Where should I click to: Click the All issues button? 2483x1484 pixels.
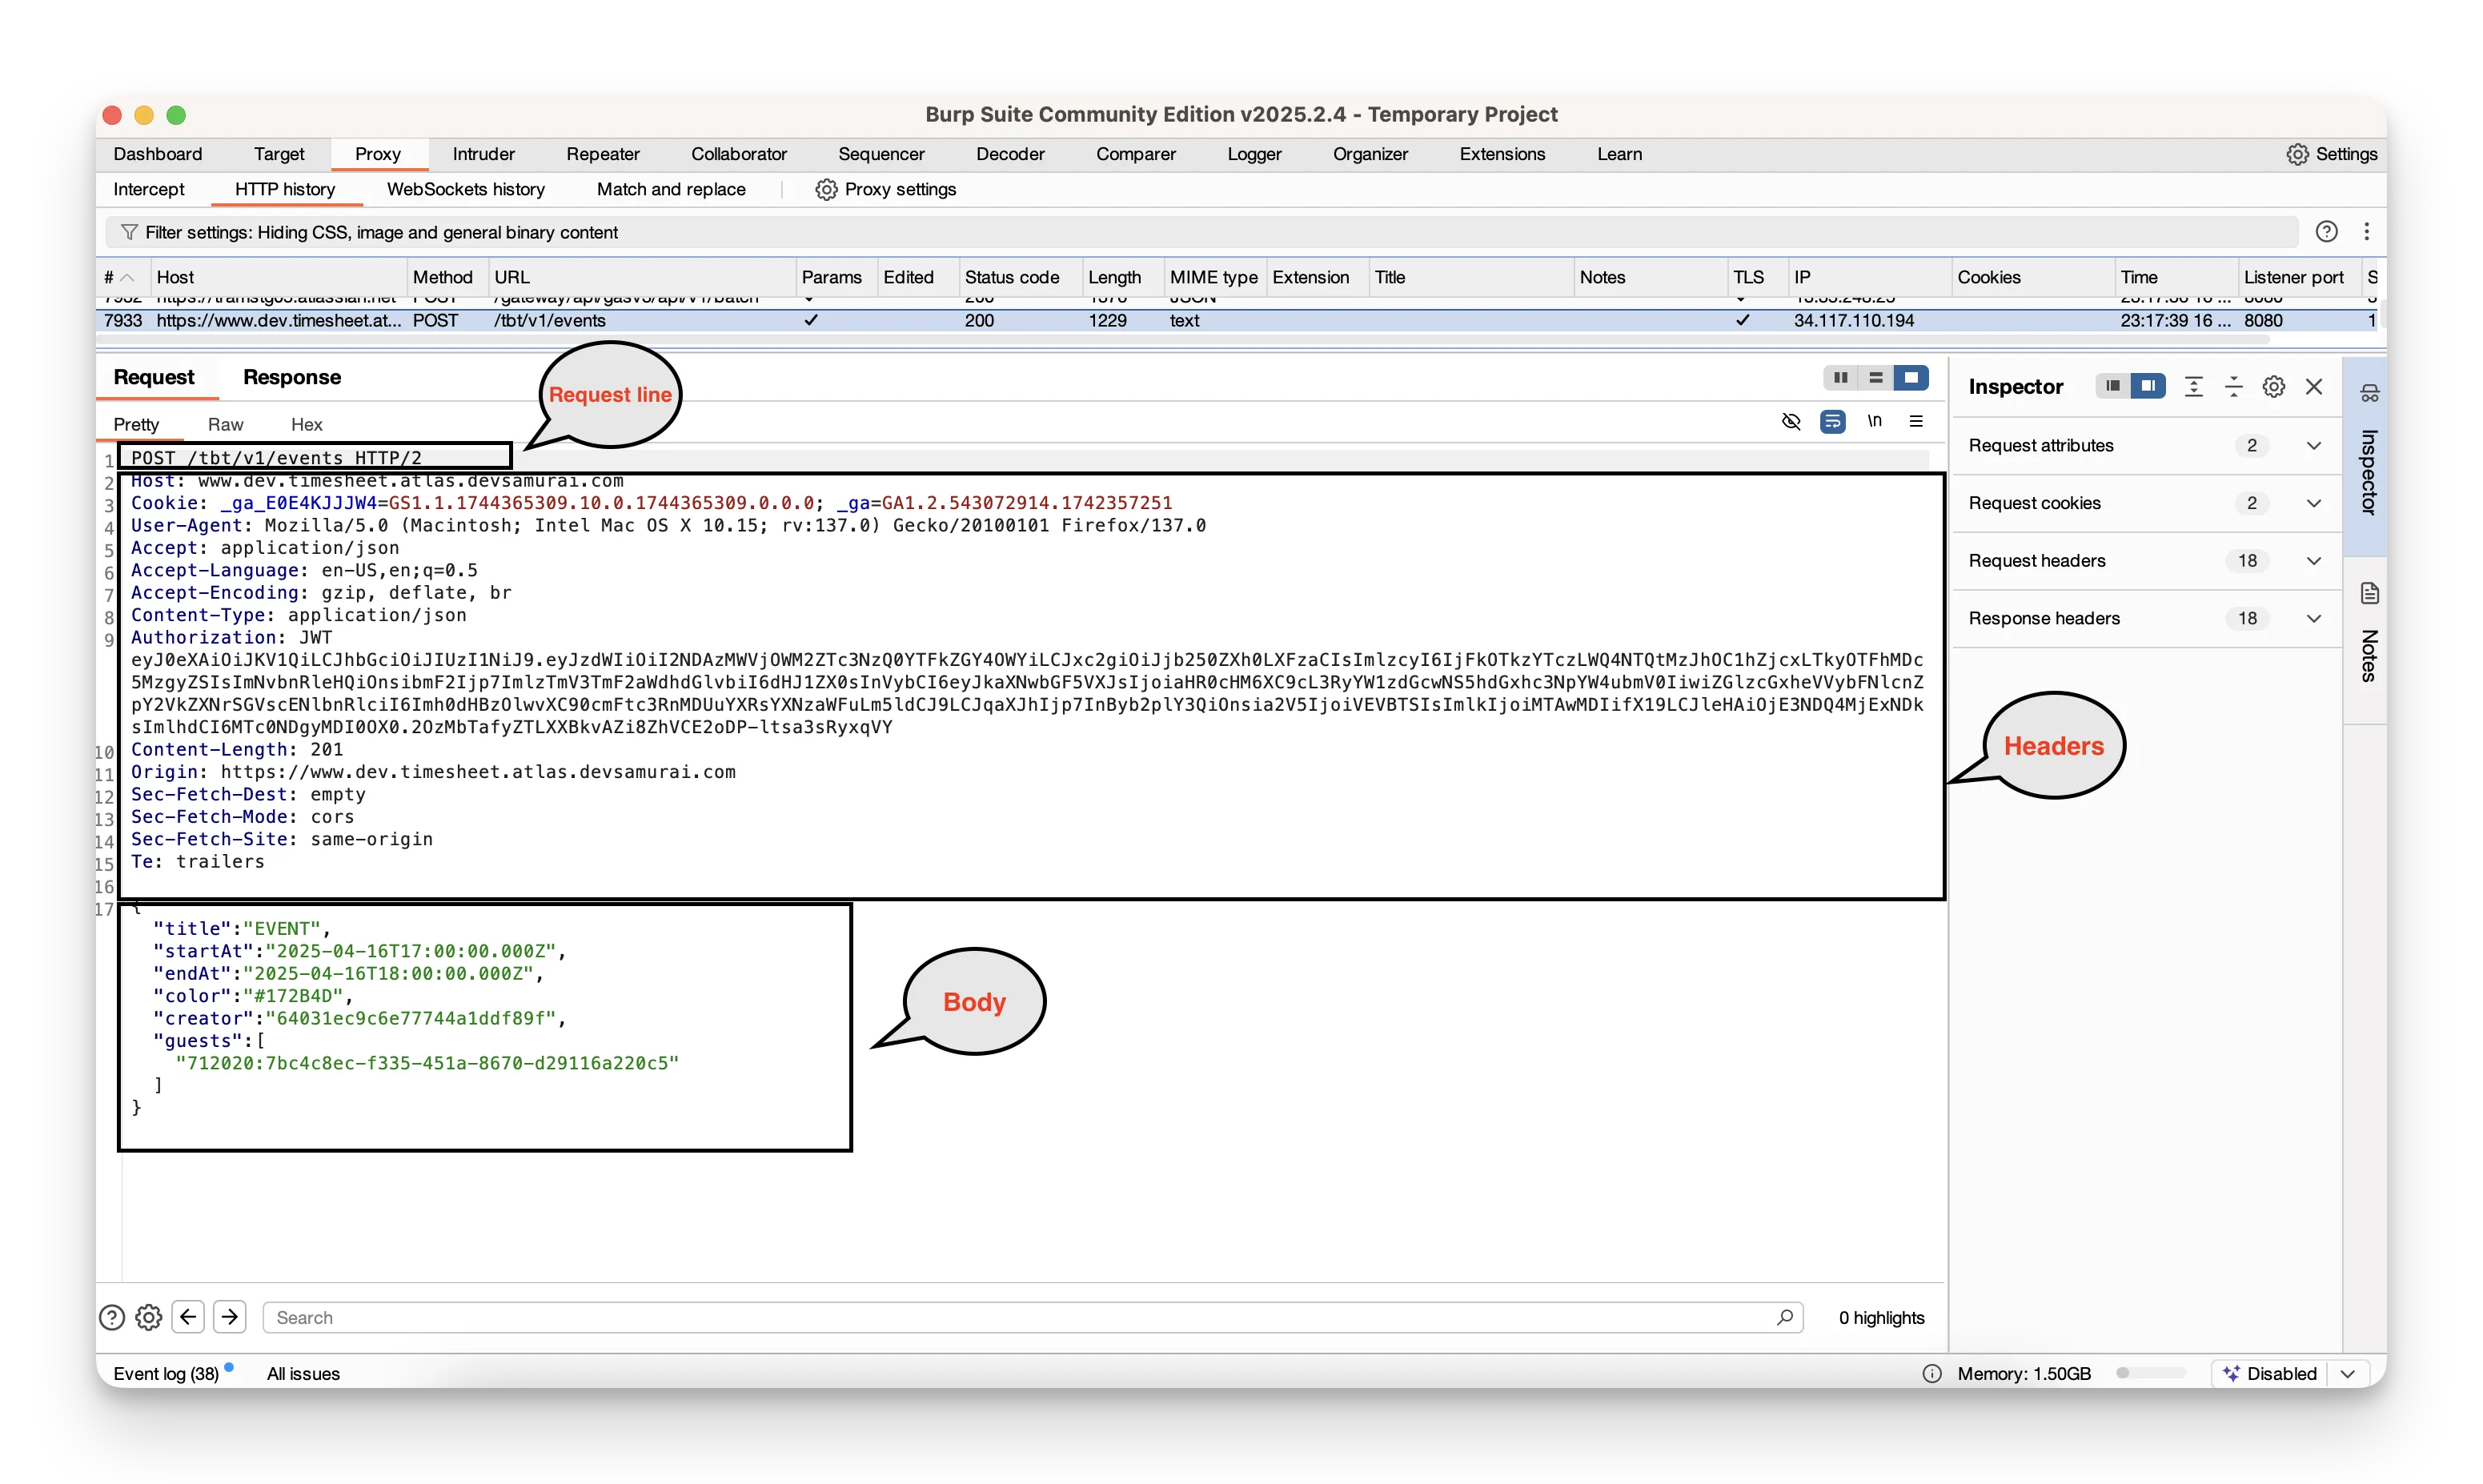point(303,1373)
